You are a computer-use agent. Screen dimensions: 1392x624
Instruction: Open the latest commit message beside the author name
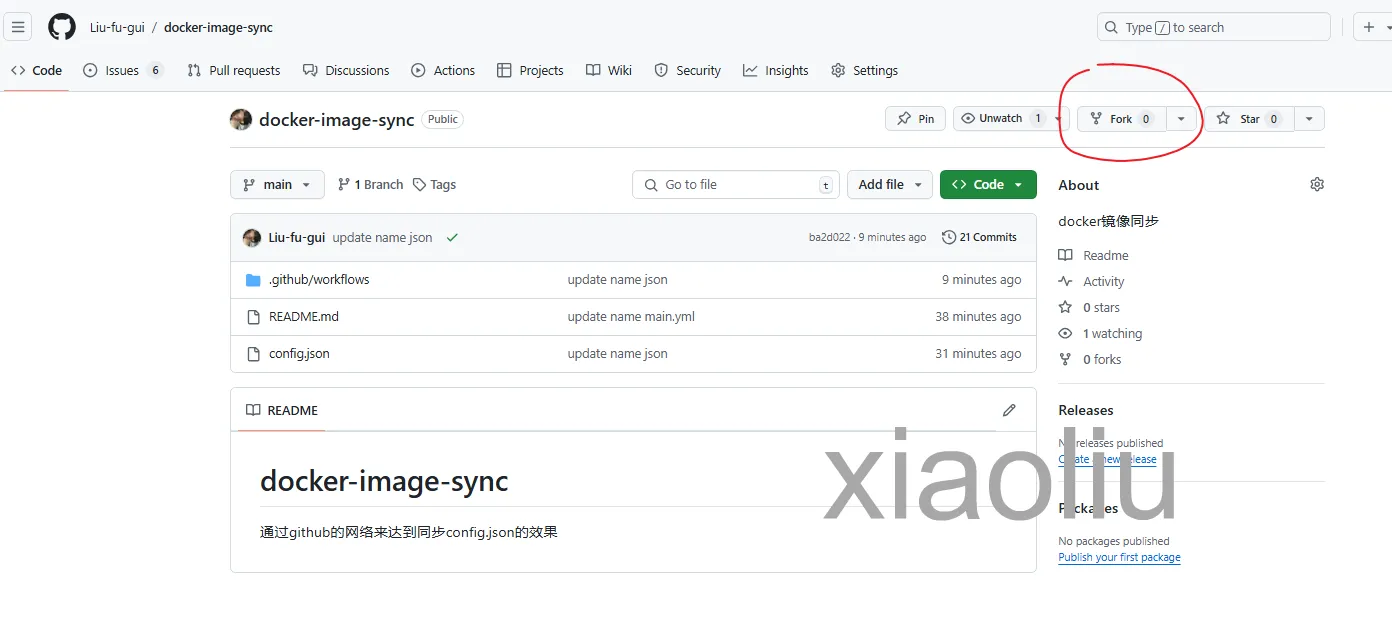pyautogui.click(x=383, y=238)
